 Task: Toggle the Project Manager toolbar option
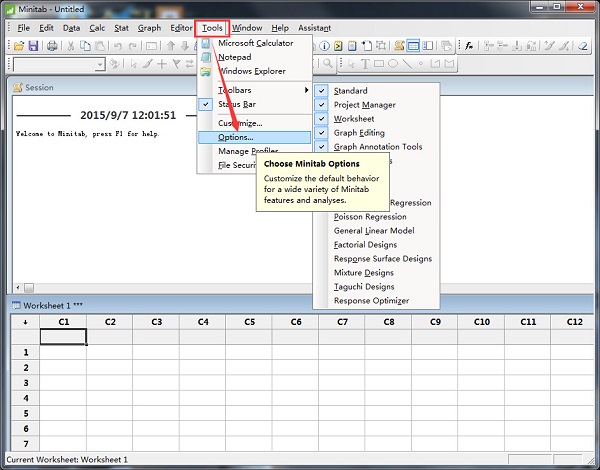coord(364,105)
